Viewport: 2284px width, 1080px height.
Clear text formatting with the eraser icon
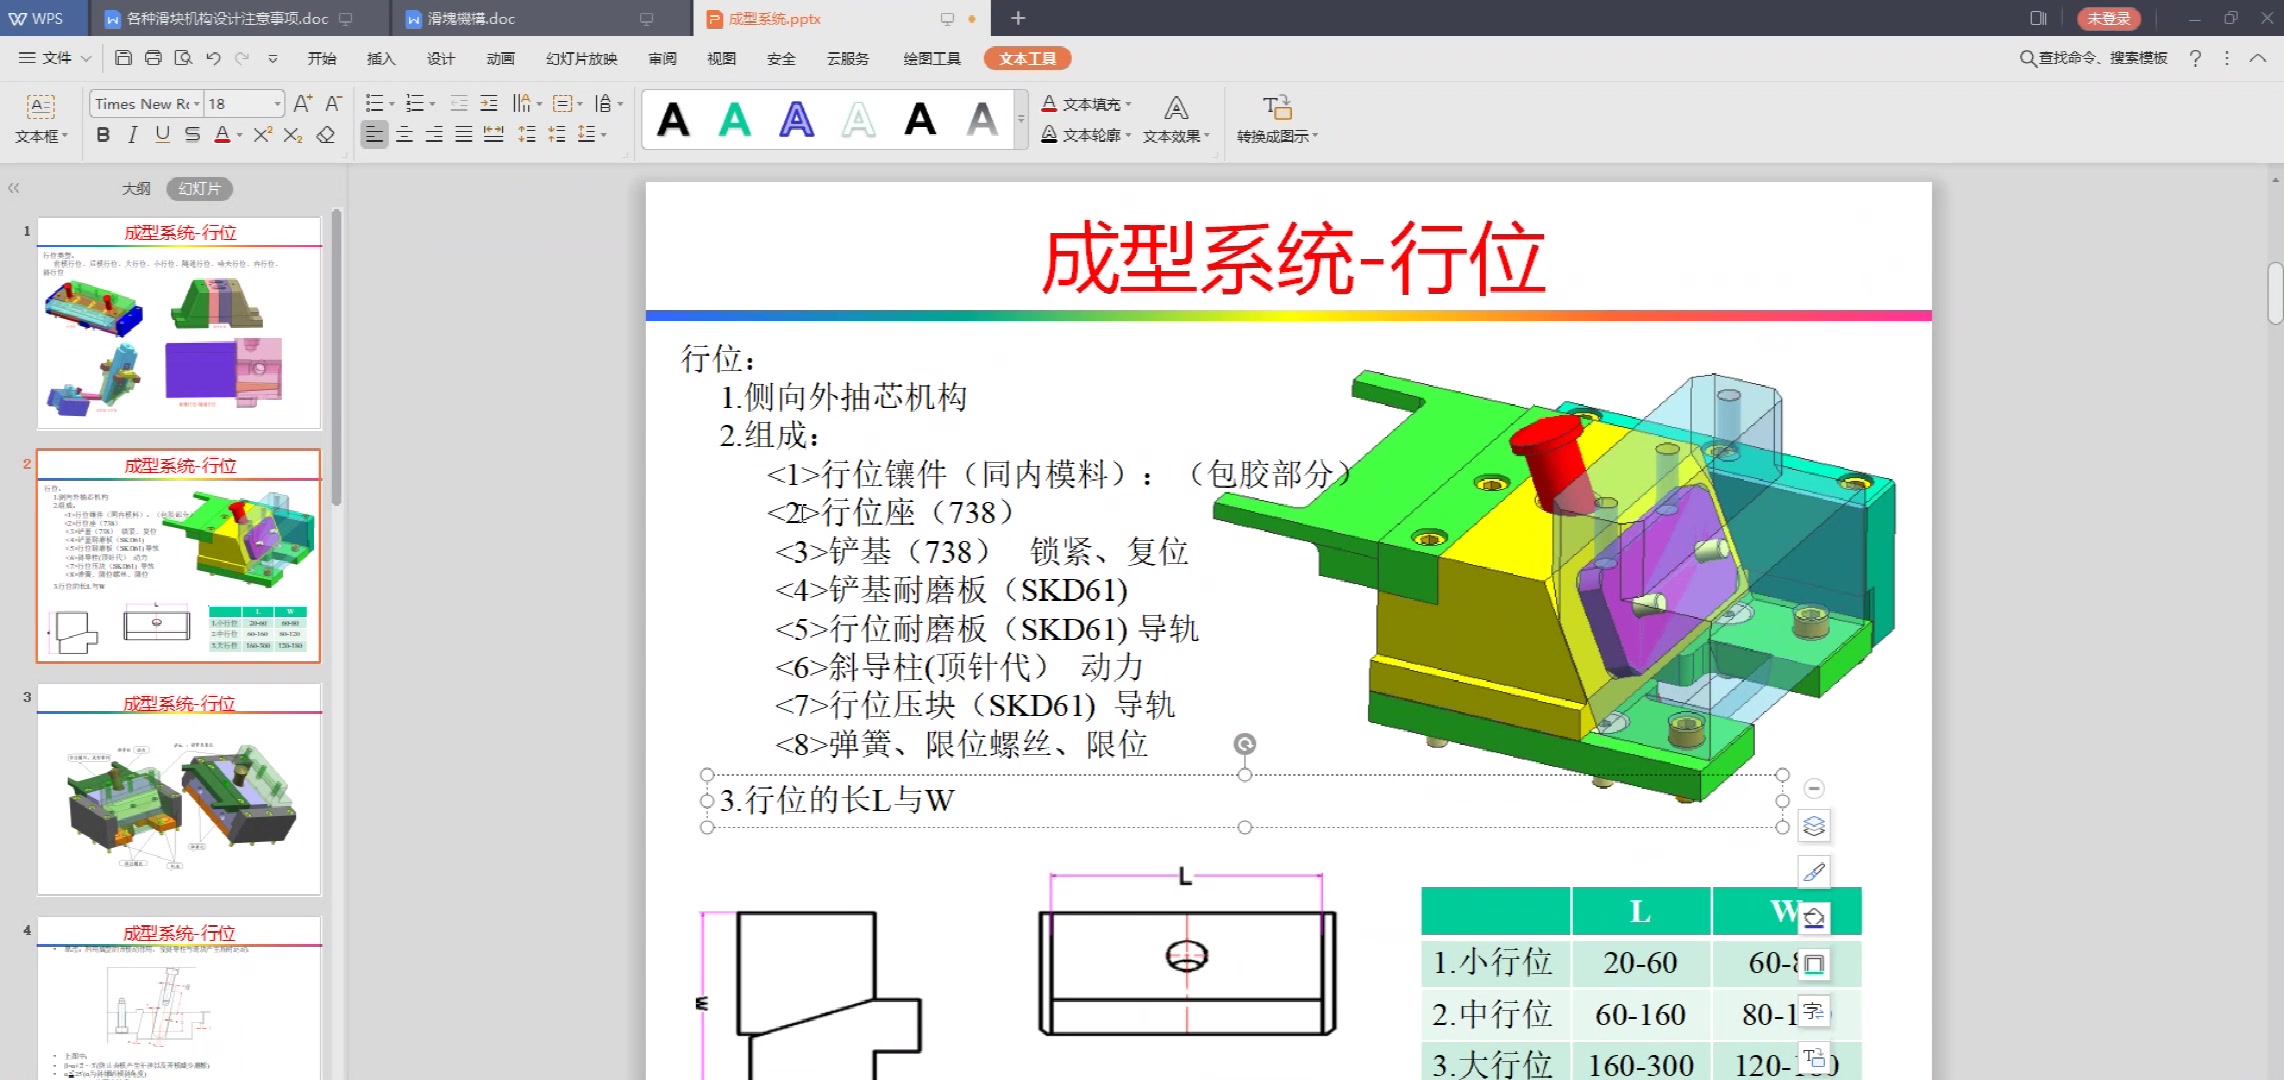tap(325, 135)
